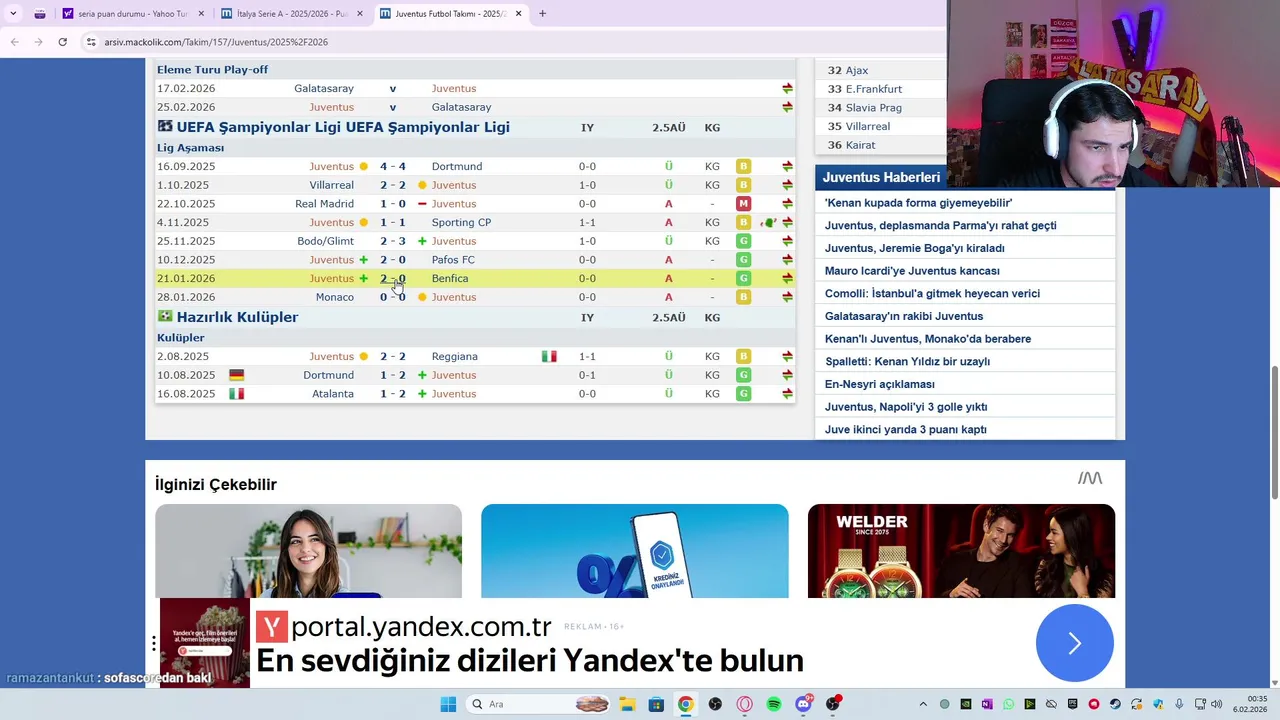
Task: Click green G badge in Atalanta friendly row
Action: point(743,394)
